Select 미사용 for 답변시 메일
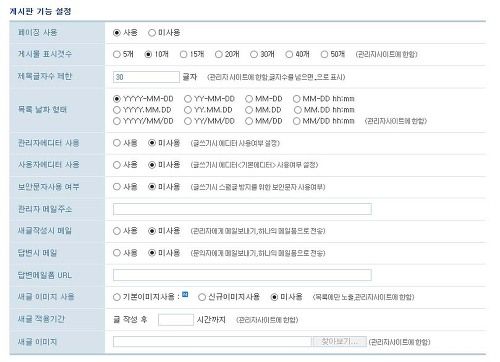The height and width of the screenshot is (362, 500). [152, 253]
